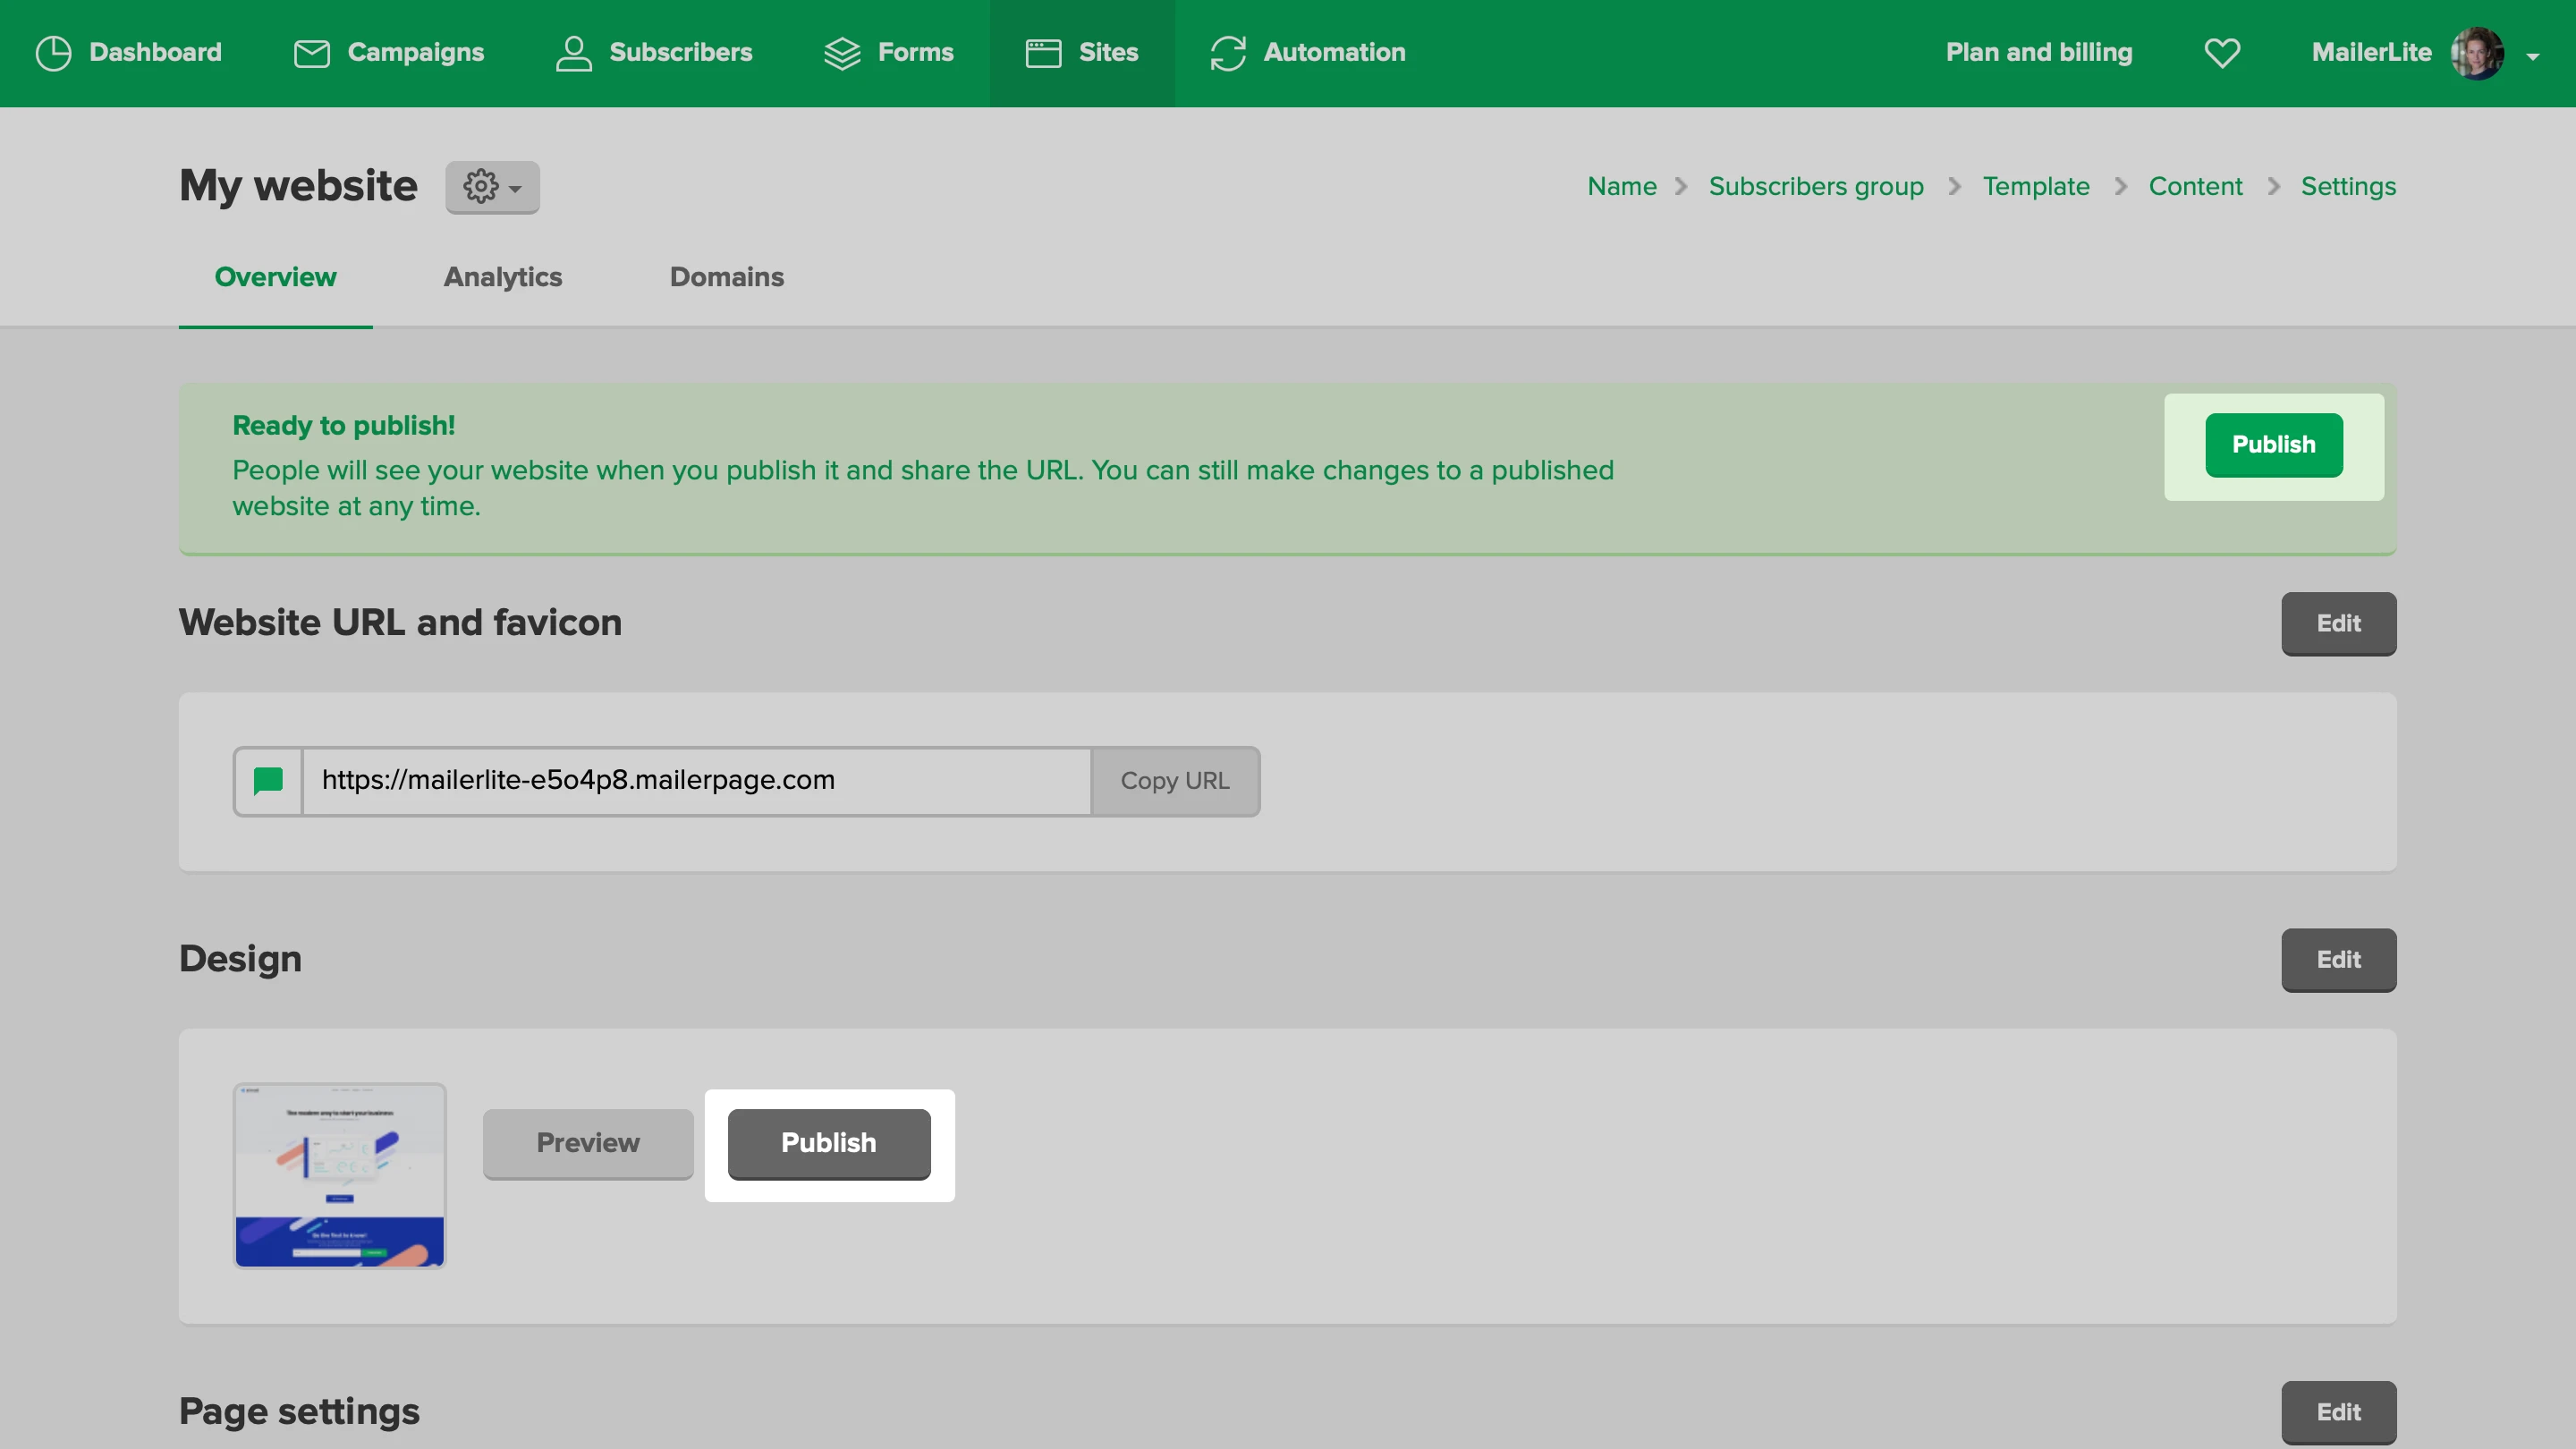
Task: Click the Campaigns envelope icon
Action: click(x=311, y=53)
